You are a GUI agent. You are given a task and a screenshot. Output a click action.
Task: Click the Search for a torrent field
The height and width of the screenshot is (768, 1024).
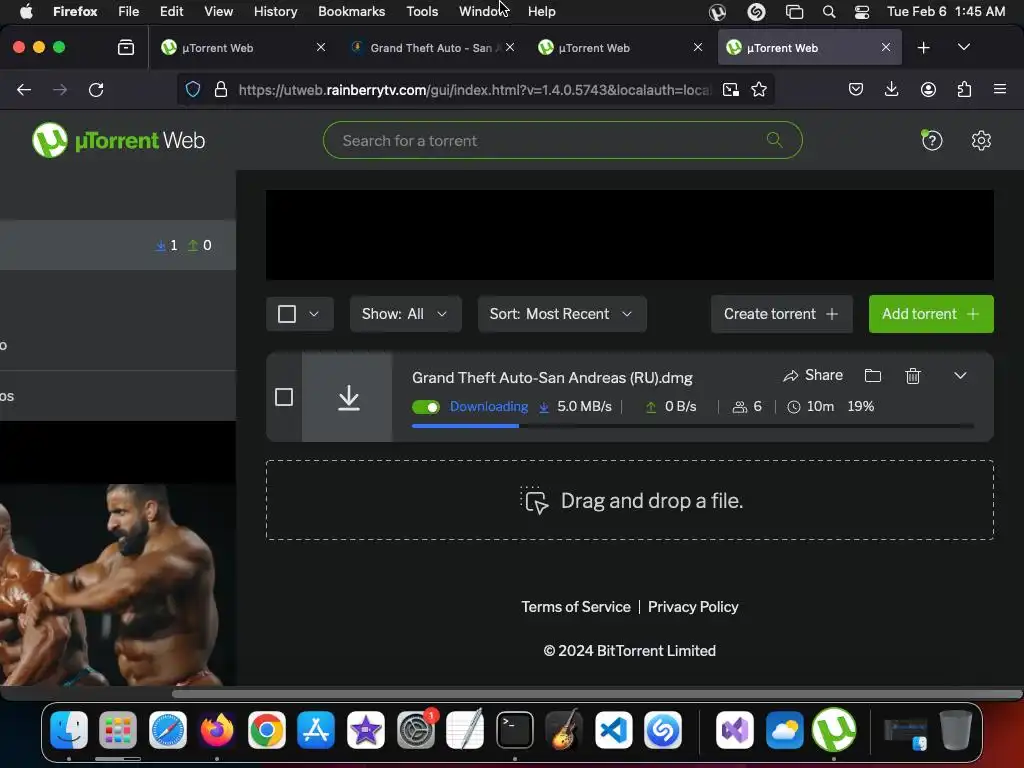[562, 140]
